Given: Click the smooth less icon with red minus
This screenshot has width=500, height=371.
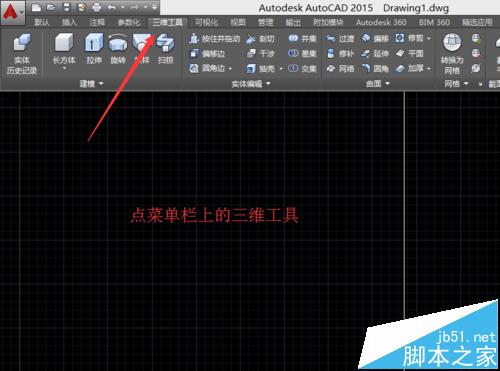Looking at the screenshot, I should point(476,53).
